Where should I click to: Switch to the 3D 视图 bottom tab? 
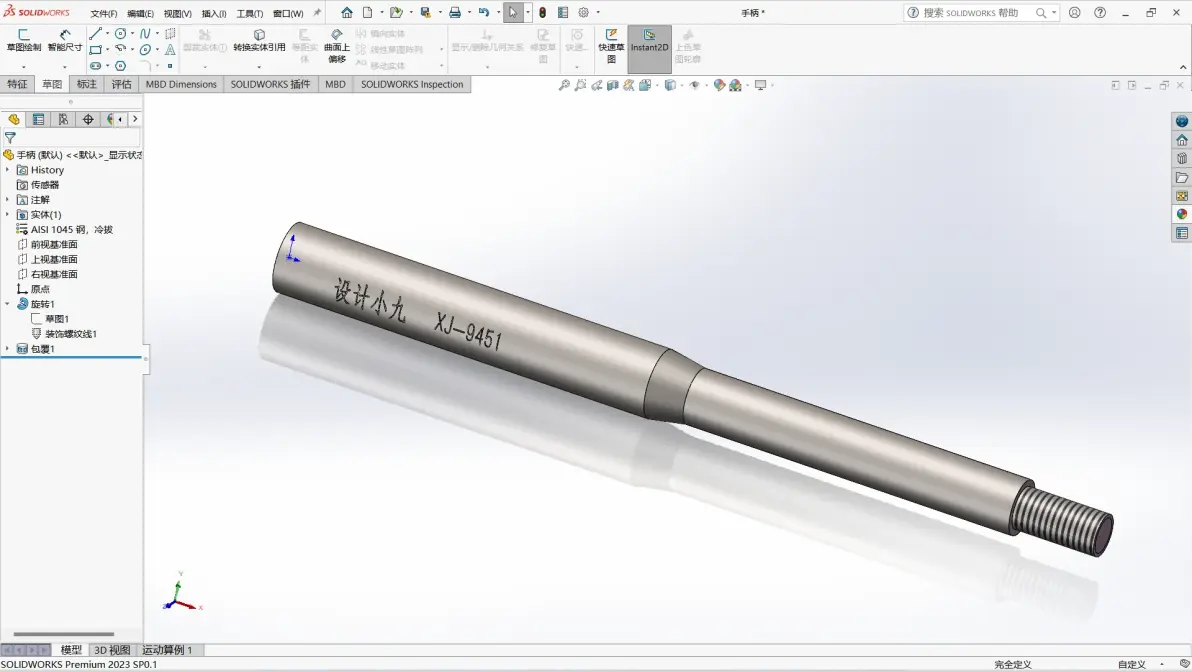pos(113,650)
